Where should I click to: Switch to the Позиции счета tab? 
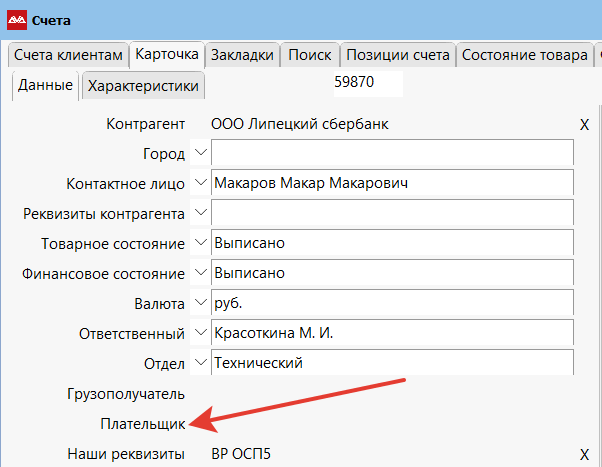tap(398, 55)
